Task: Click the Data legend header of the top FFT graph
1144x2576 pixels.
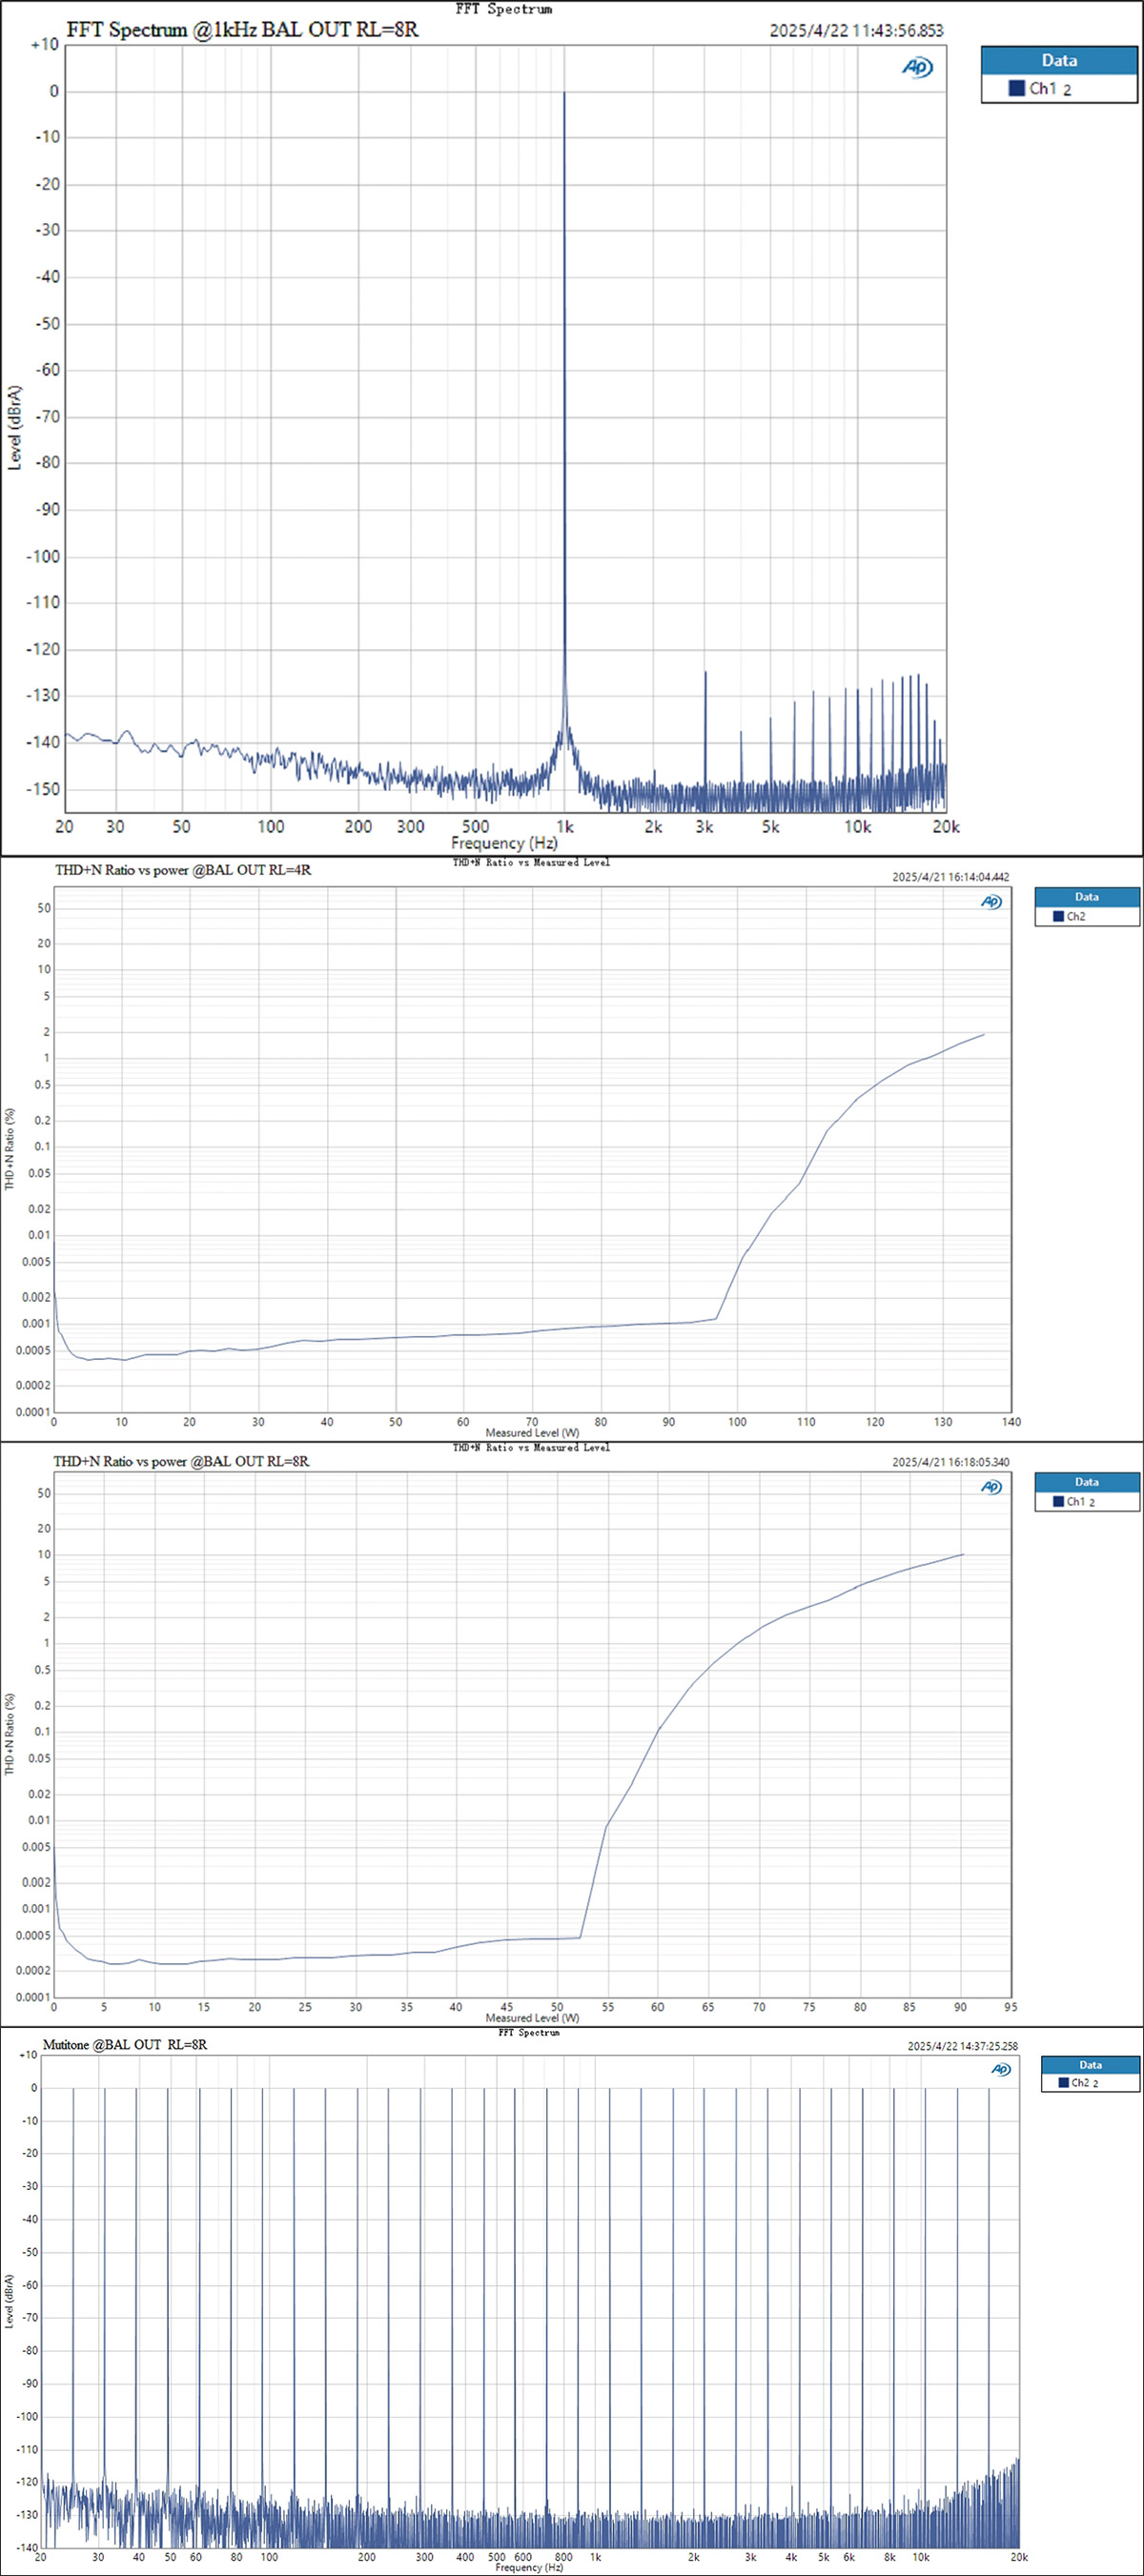Action: click(x=1059, y=60)
